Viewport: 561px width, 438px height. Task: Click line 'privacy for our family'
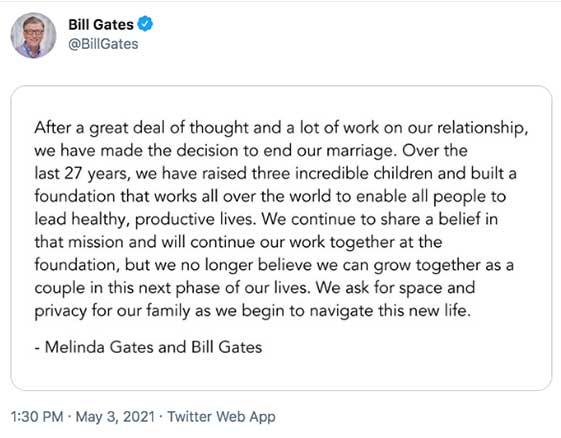[252, 311]
